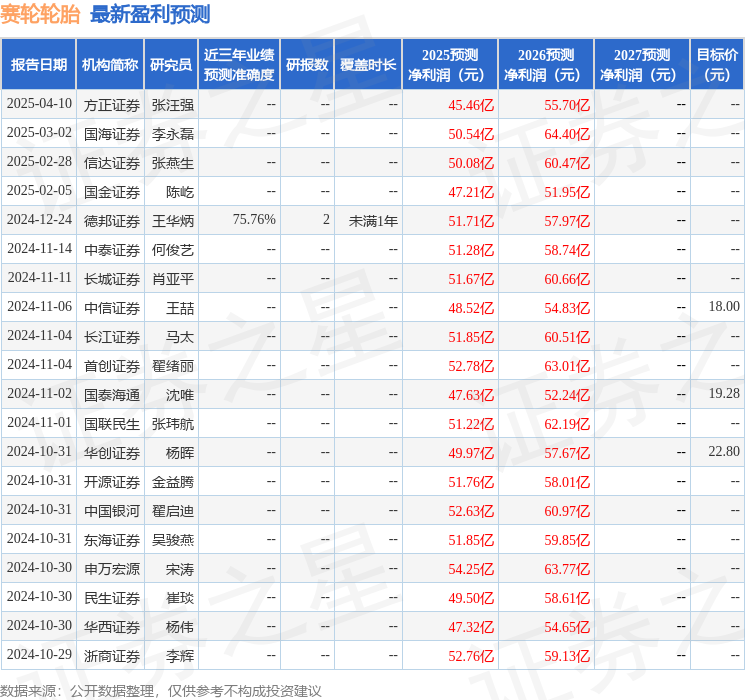
Task: Select 国海证券 institution cell
Action: (112, 134)
